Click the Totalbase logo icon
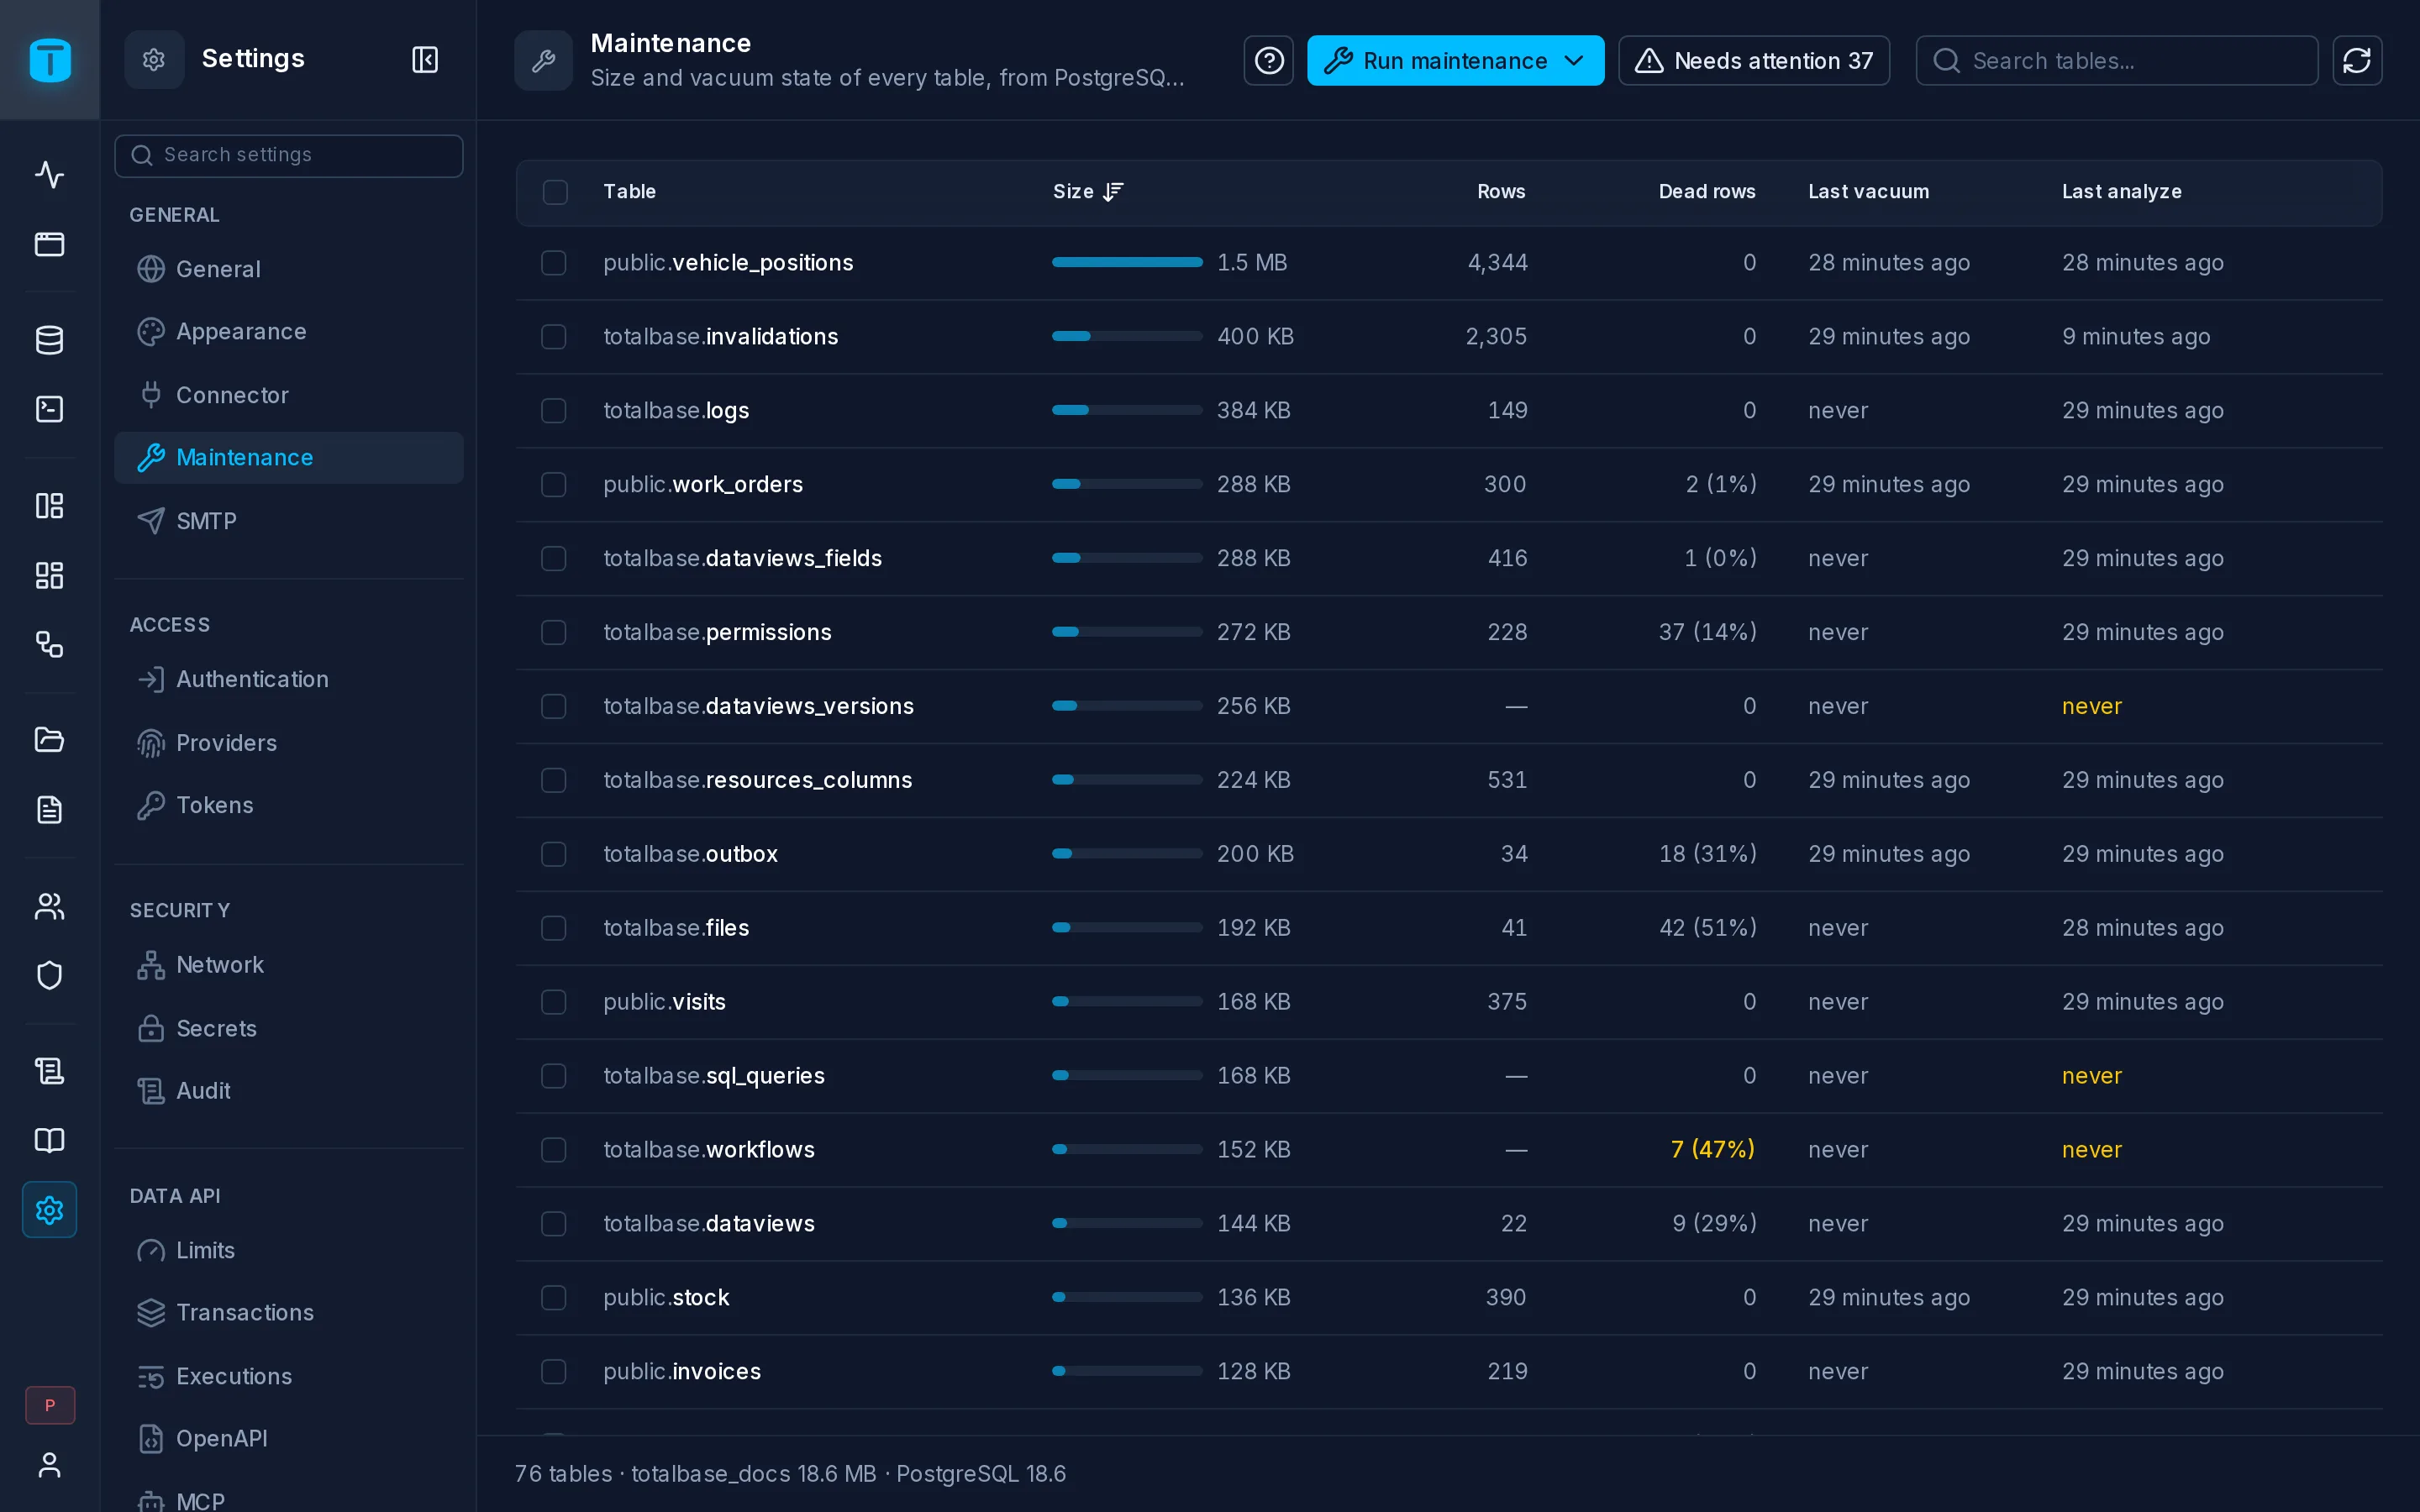 50,60
